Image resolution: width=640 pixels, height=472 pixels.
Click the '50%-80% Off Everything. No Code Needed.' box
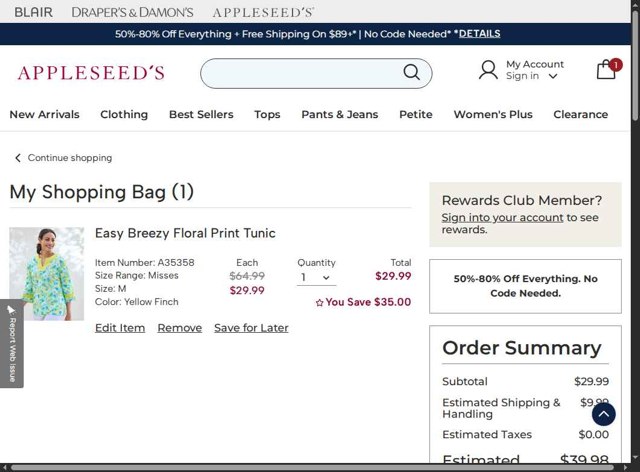(x=525, y=286)
